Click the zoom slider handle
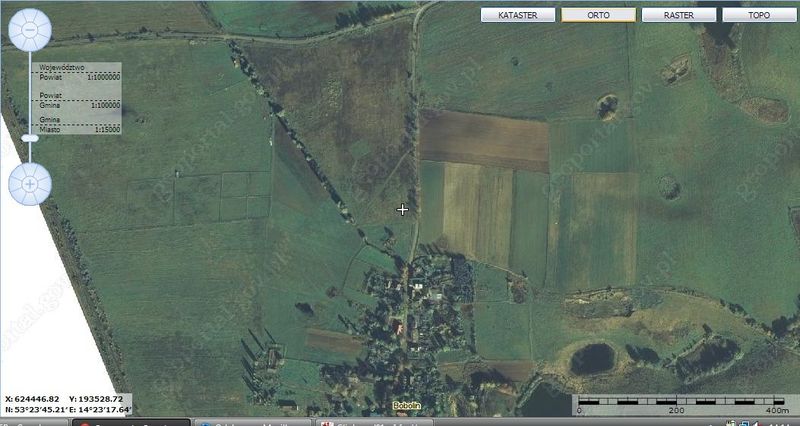 (30, 138)
